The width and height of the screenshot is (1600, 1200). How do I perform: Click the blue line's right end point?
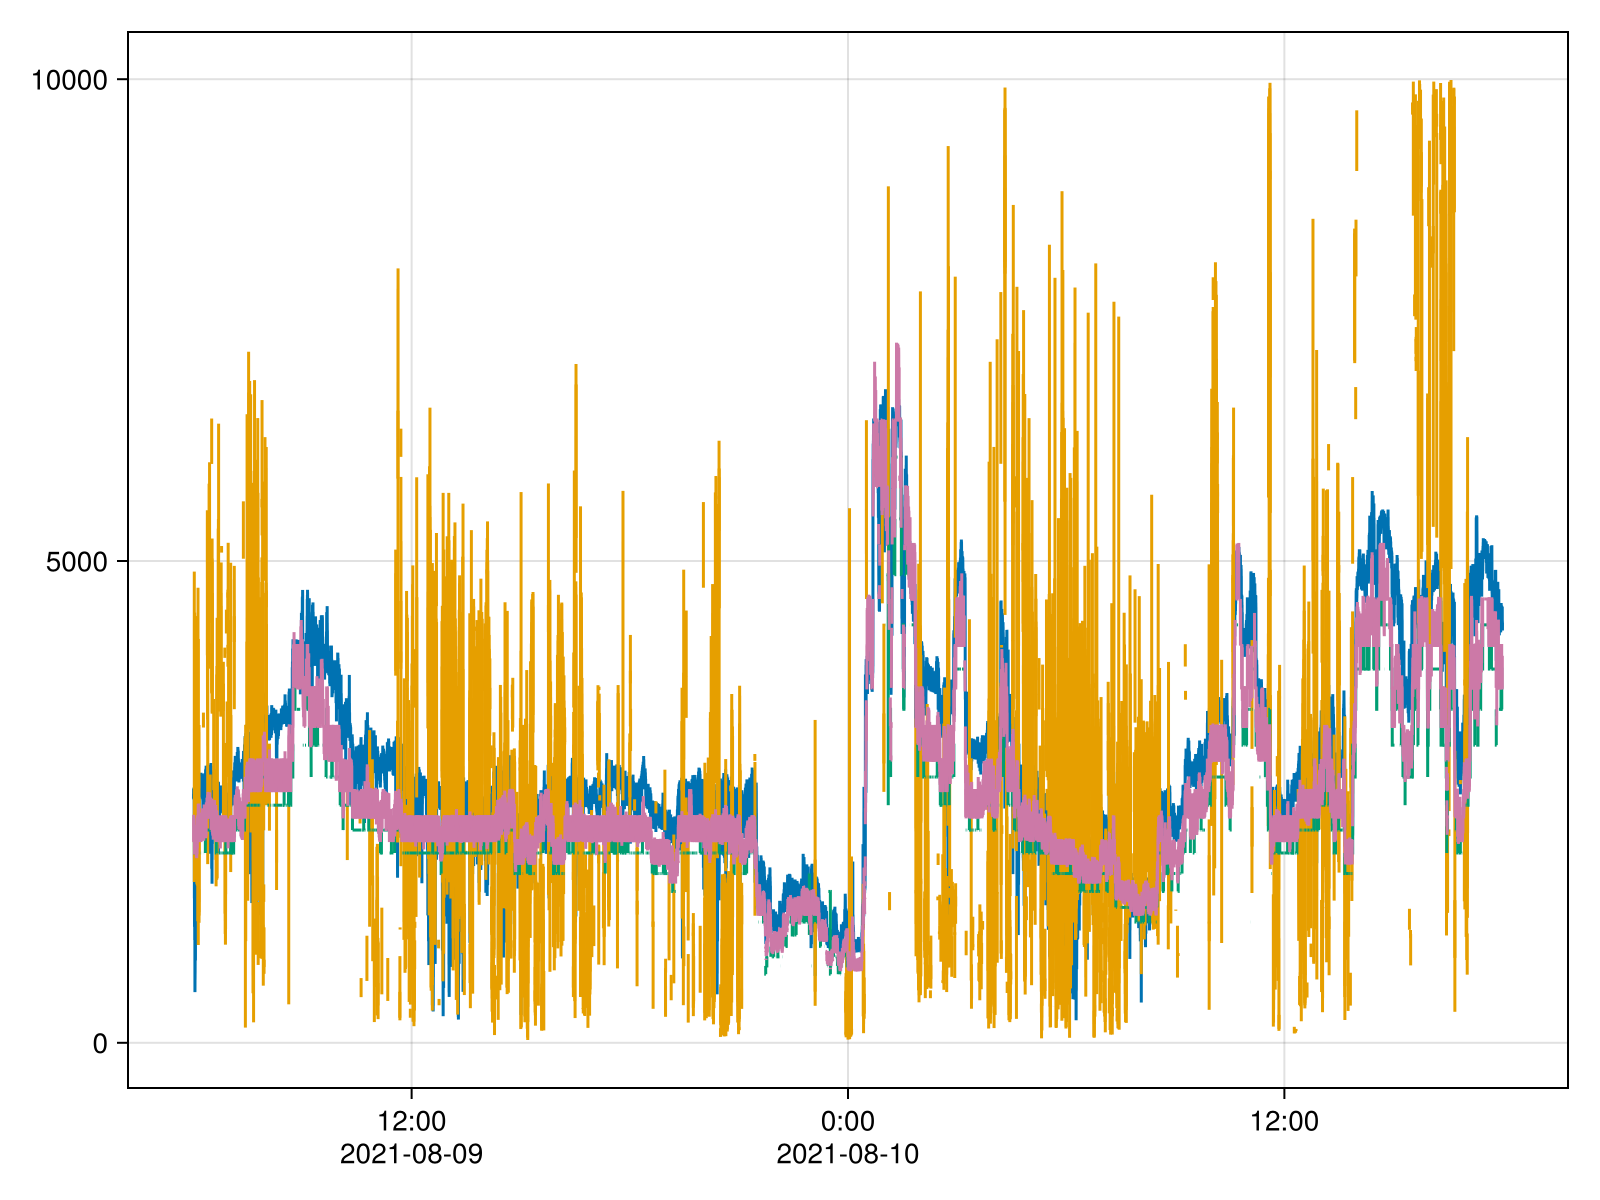1501,625
